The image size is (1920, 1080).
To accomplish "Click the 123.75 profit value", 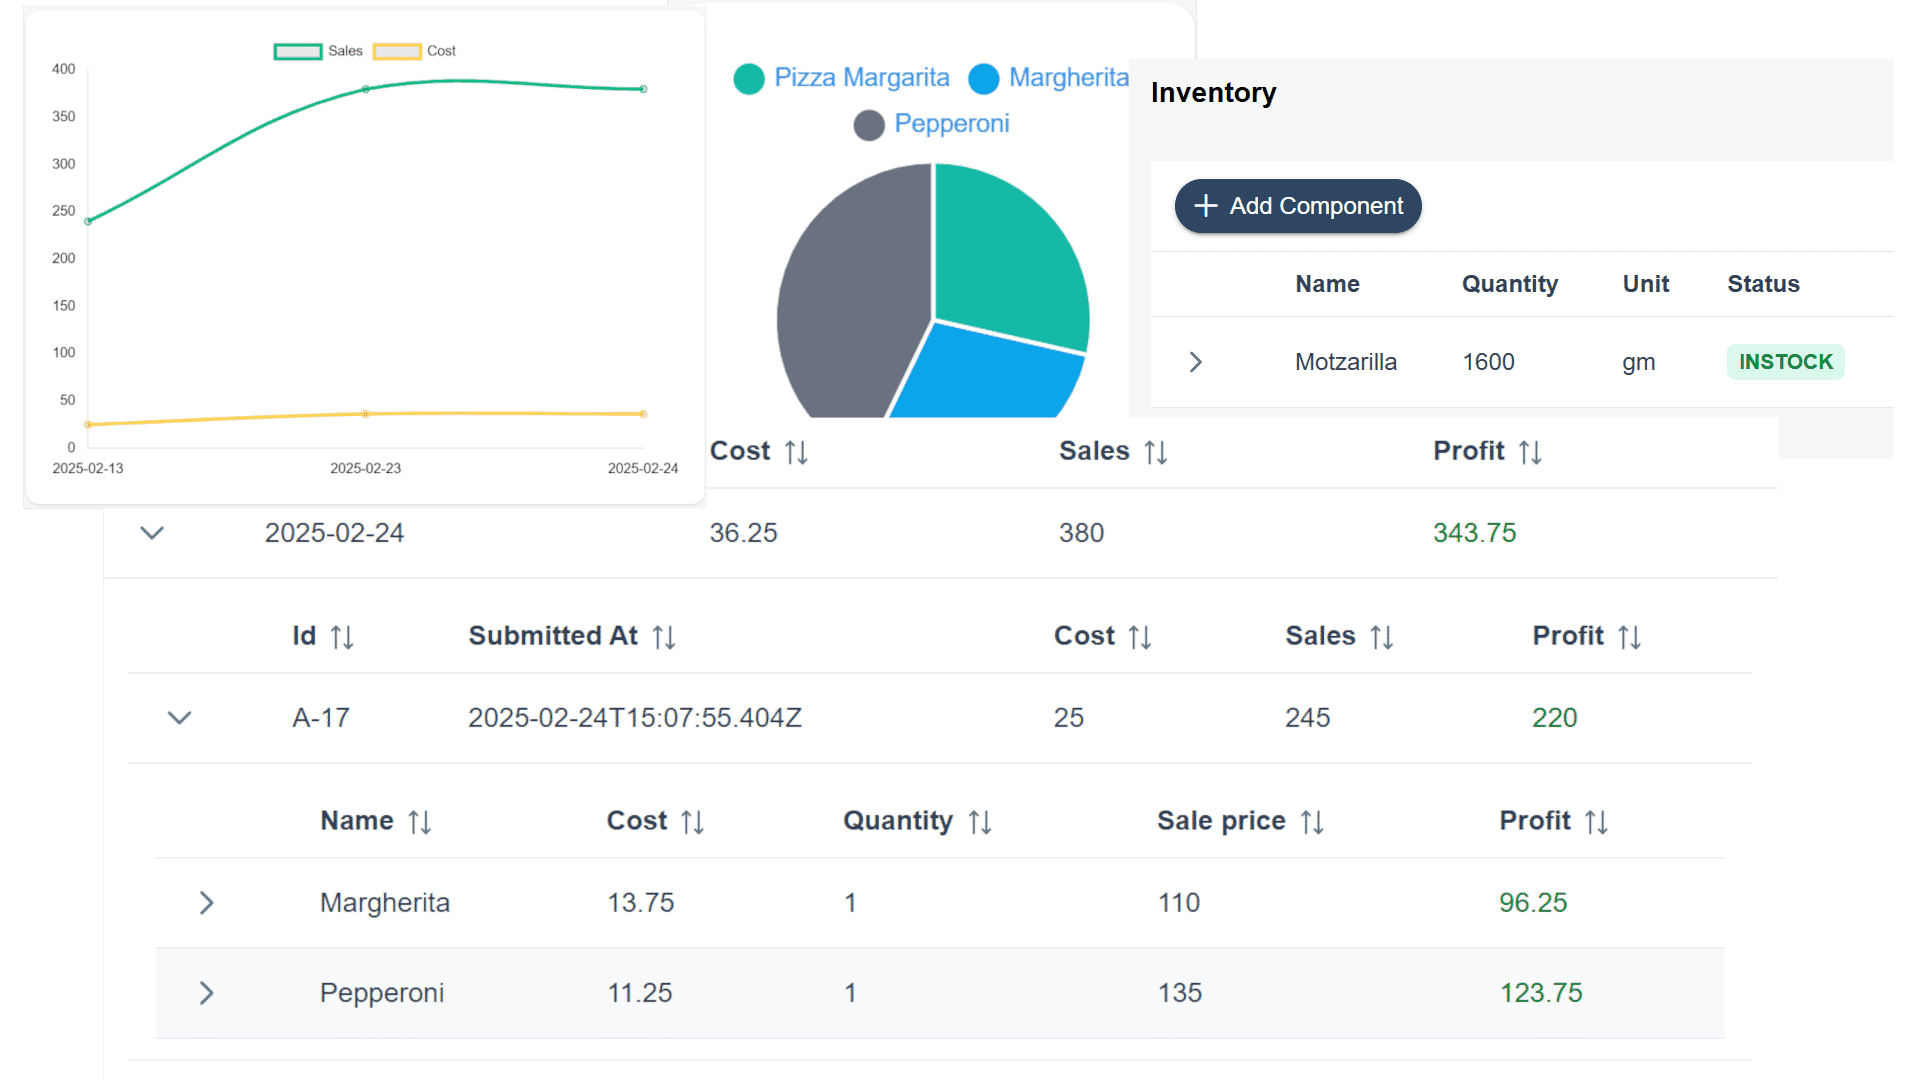I will pyautogui.click(x=1540, y=993).
